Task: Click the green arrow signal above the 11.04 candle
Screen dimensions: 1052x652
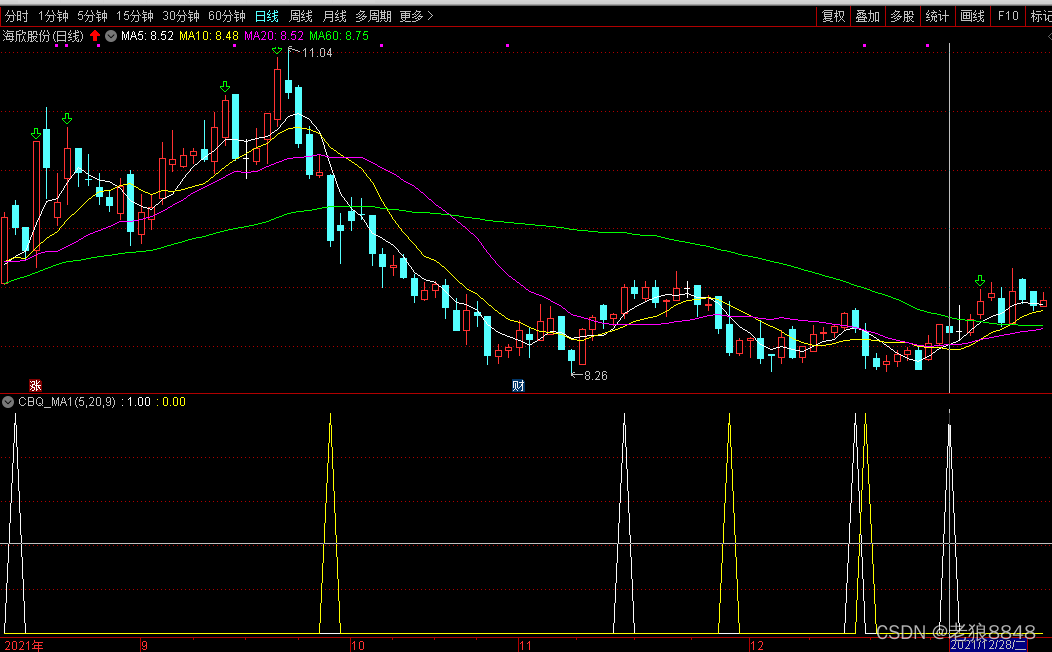Action: [x=277, y=50]
